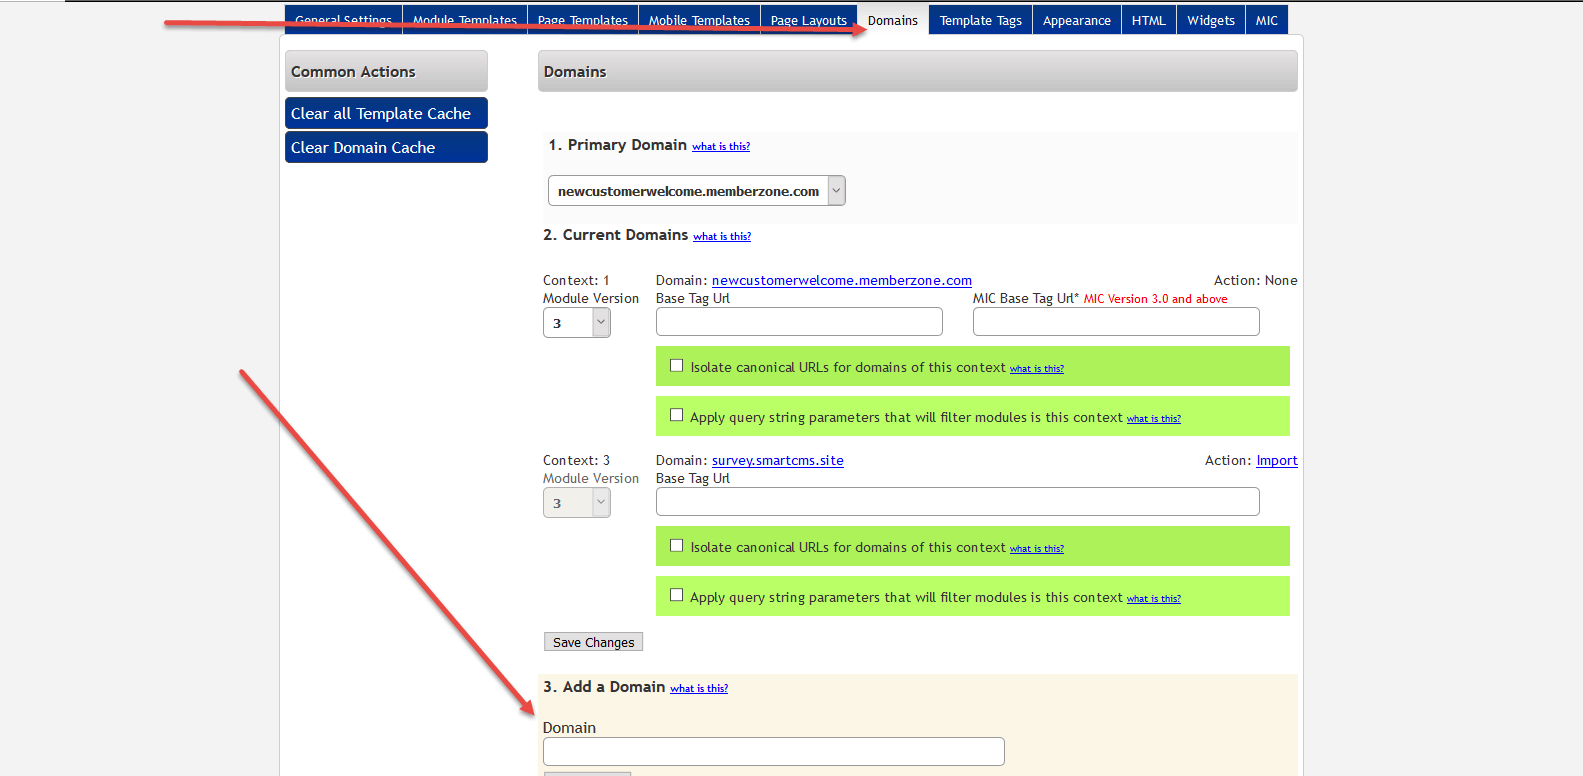Open the Widgets tab
This screenshot has height=776, width=1583.
(x=1210, y=20)
